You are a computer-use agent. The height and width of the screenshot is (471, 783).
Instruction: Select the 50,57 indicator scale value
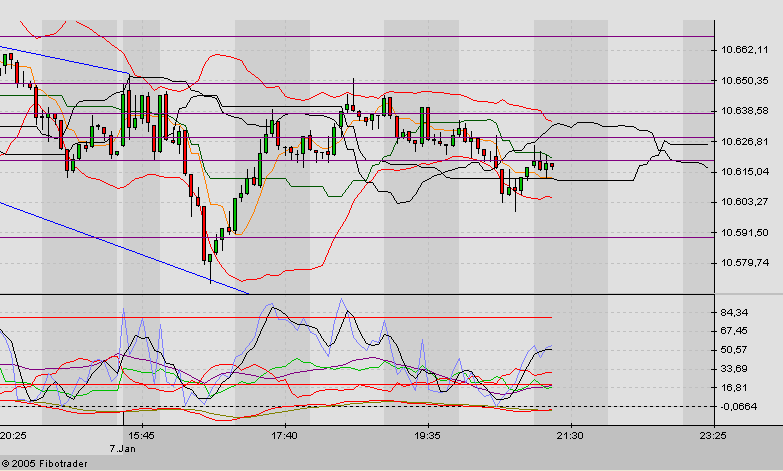tap(735, 350)
